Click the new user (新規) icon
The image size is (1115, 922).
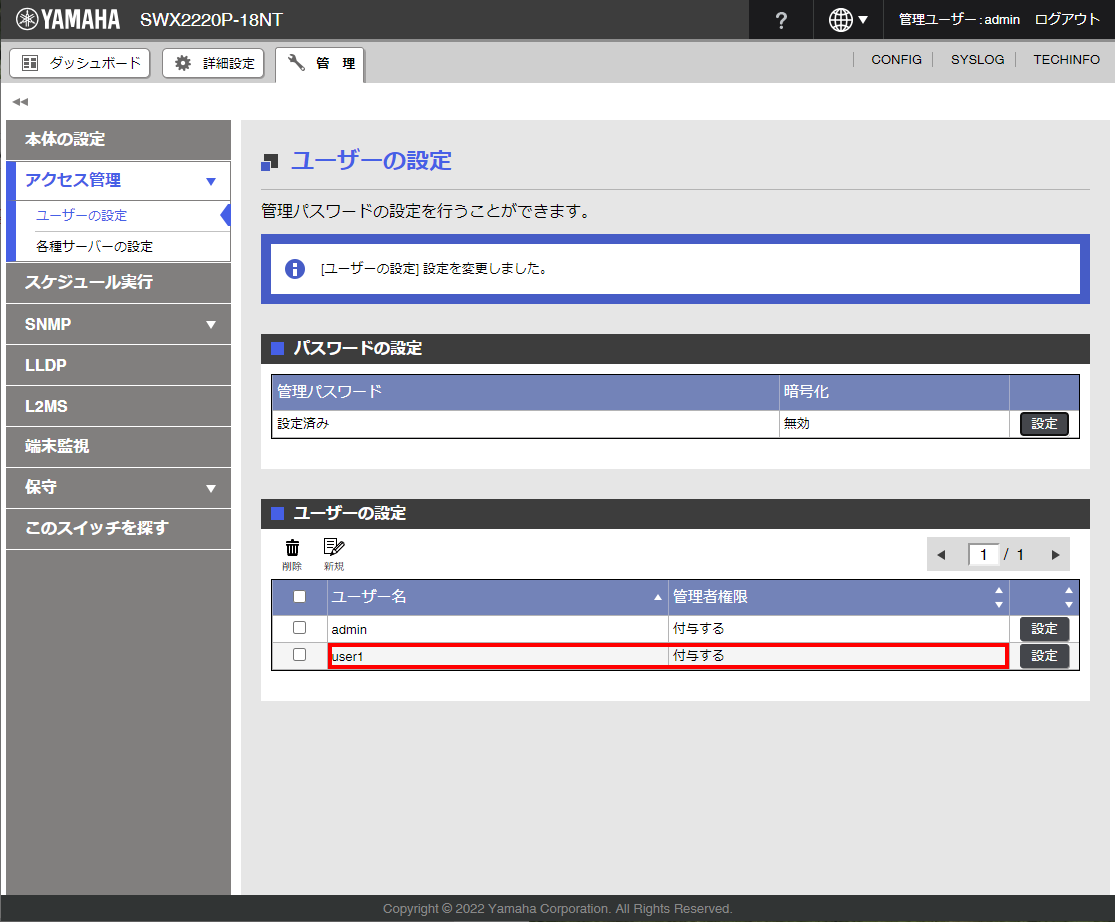tap(334, 548)
